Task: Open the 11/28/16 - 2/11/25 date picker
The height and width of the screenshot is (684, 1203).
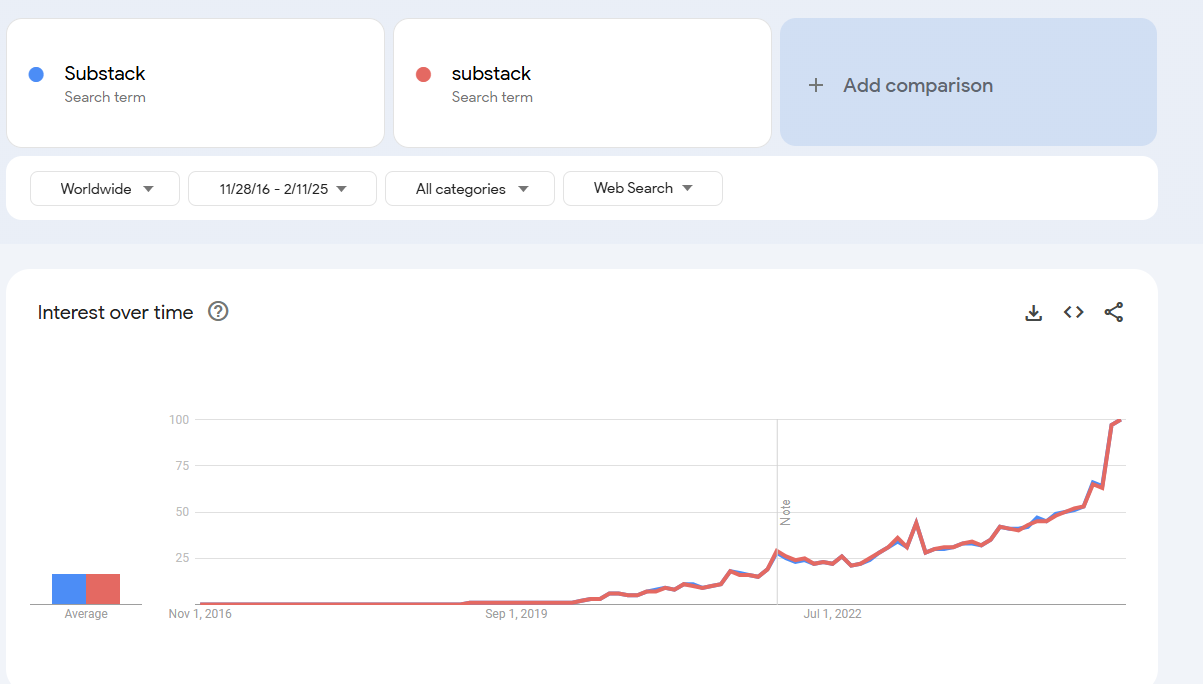Action: [x=281, y=188]
